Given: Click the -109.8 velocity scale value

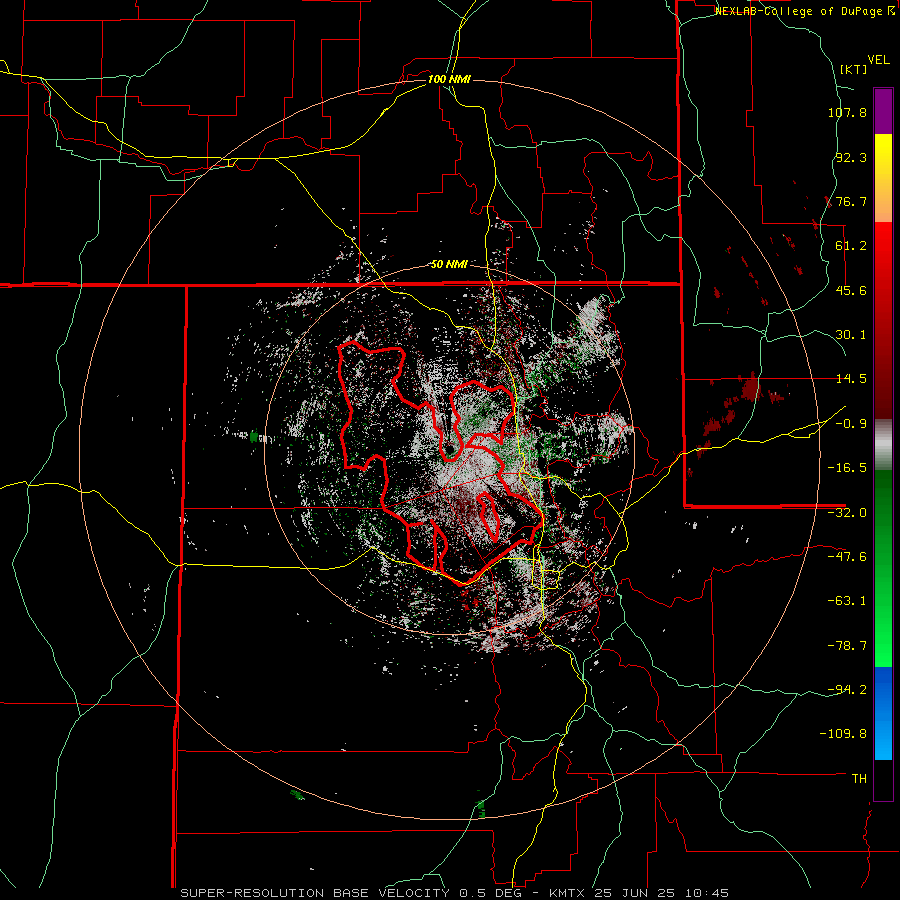Looking at the screenshot, I should click(x=844, y=734).
